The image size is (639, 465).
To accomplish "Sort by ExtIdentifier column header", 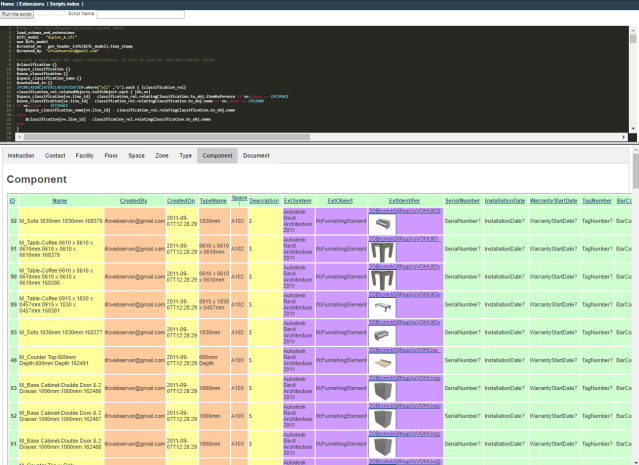I will point(404,201).
